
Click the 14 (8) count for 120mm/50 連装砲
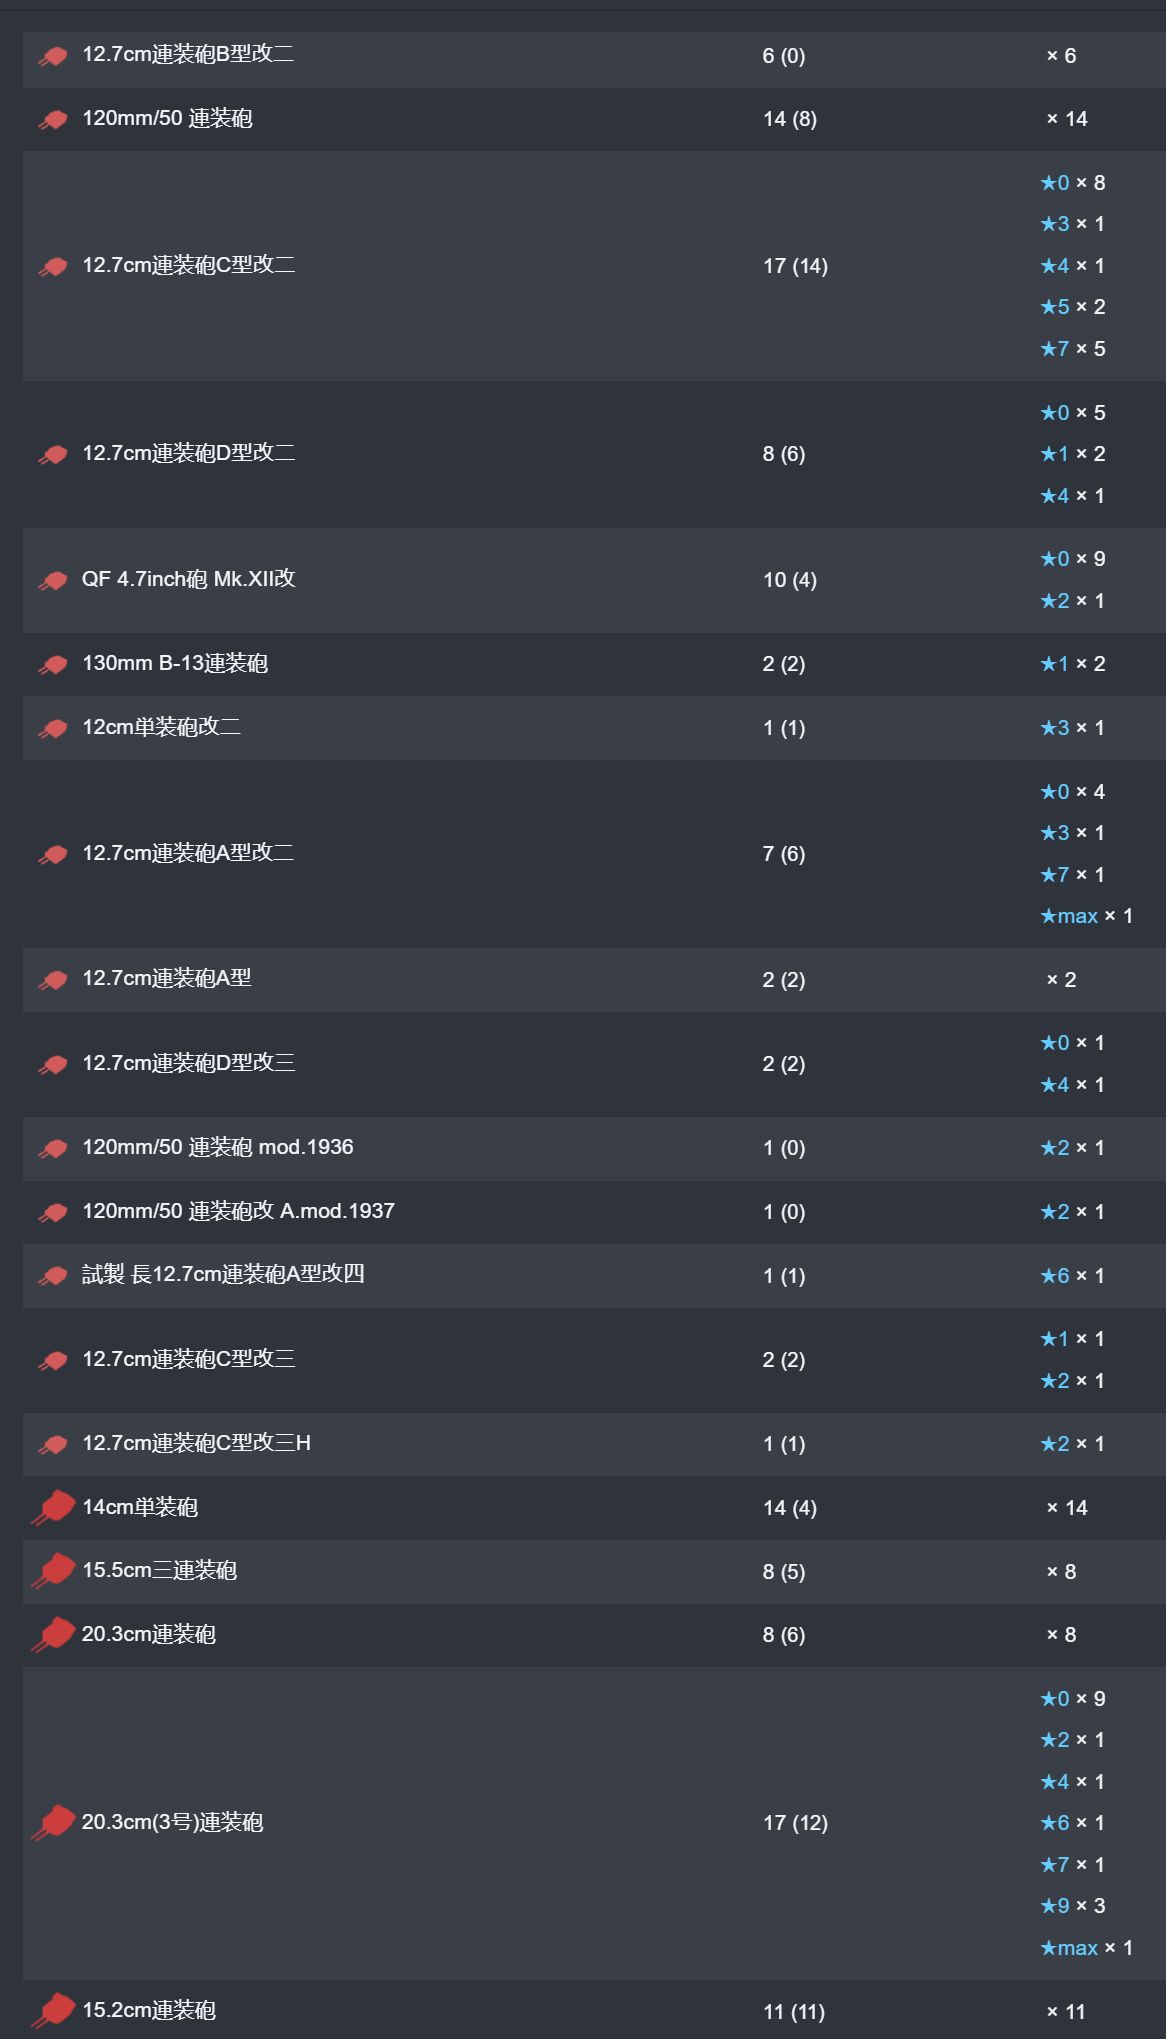(790, 119)
